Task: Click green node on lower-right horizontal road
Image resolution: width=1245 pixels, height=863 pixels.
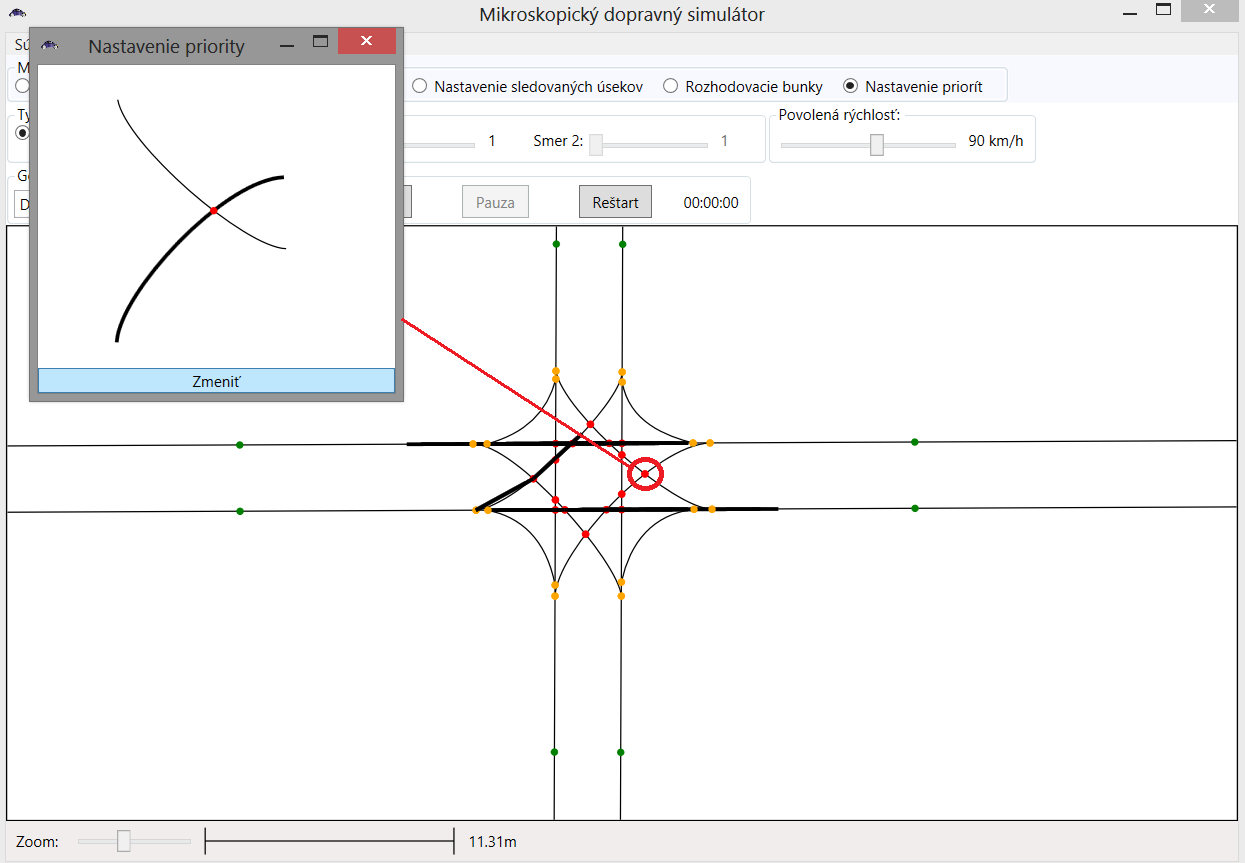Action: 915,509
